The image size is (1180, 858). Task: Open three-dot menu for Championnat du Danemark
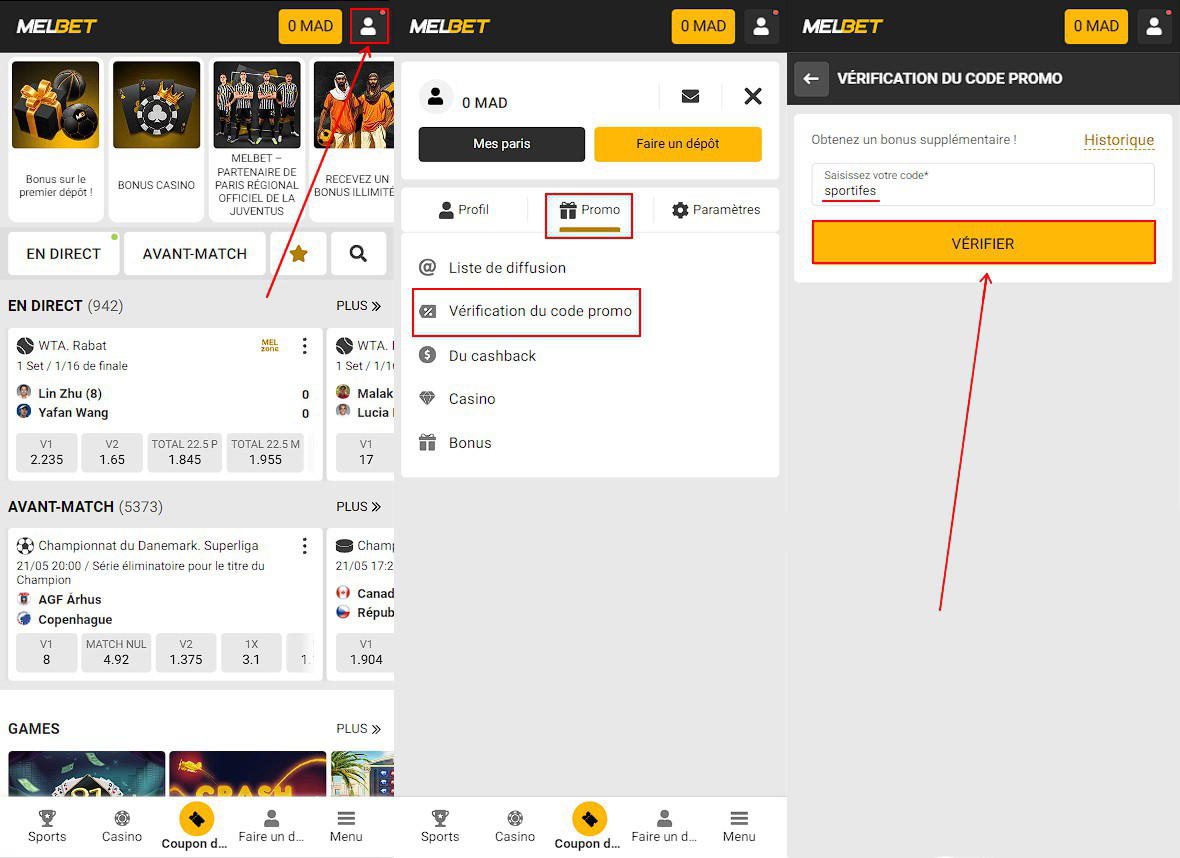pos(305,546)
